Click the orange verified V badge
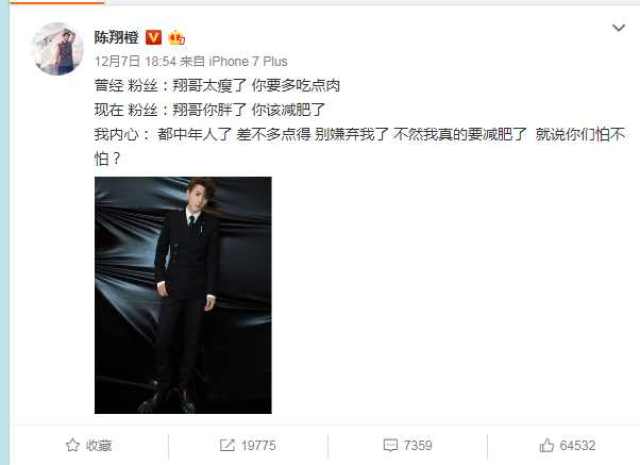The width and height of the screenshot is (640, 465). (x=153, y=38)
